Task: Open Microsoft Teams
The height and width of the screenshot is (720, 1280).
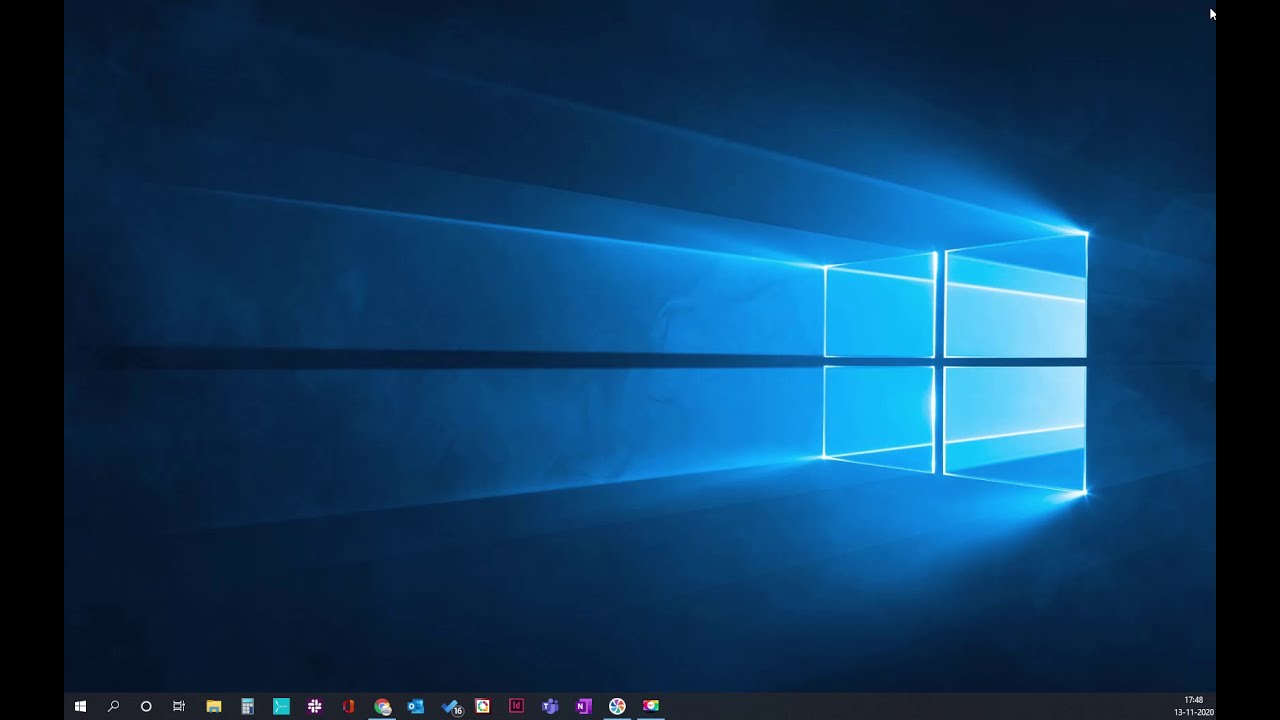Action: tap(550, 706)
